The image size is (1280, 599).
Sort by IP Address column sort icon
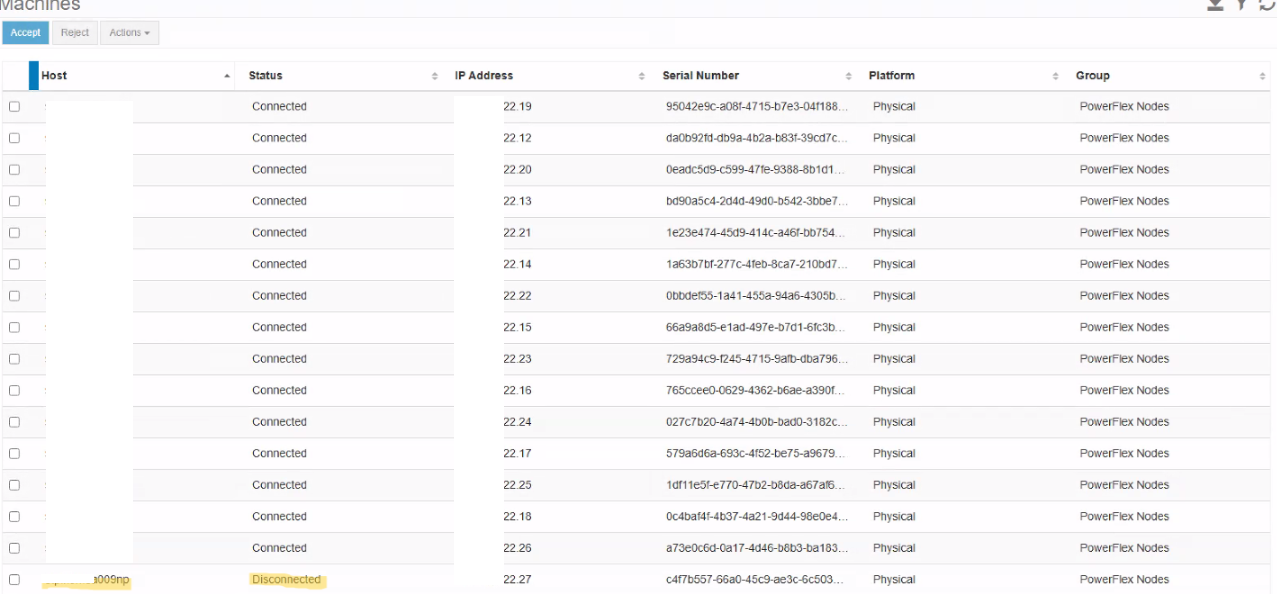[642, 76]
